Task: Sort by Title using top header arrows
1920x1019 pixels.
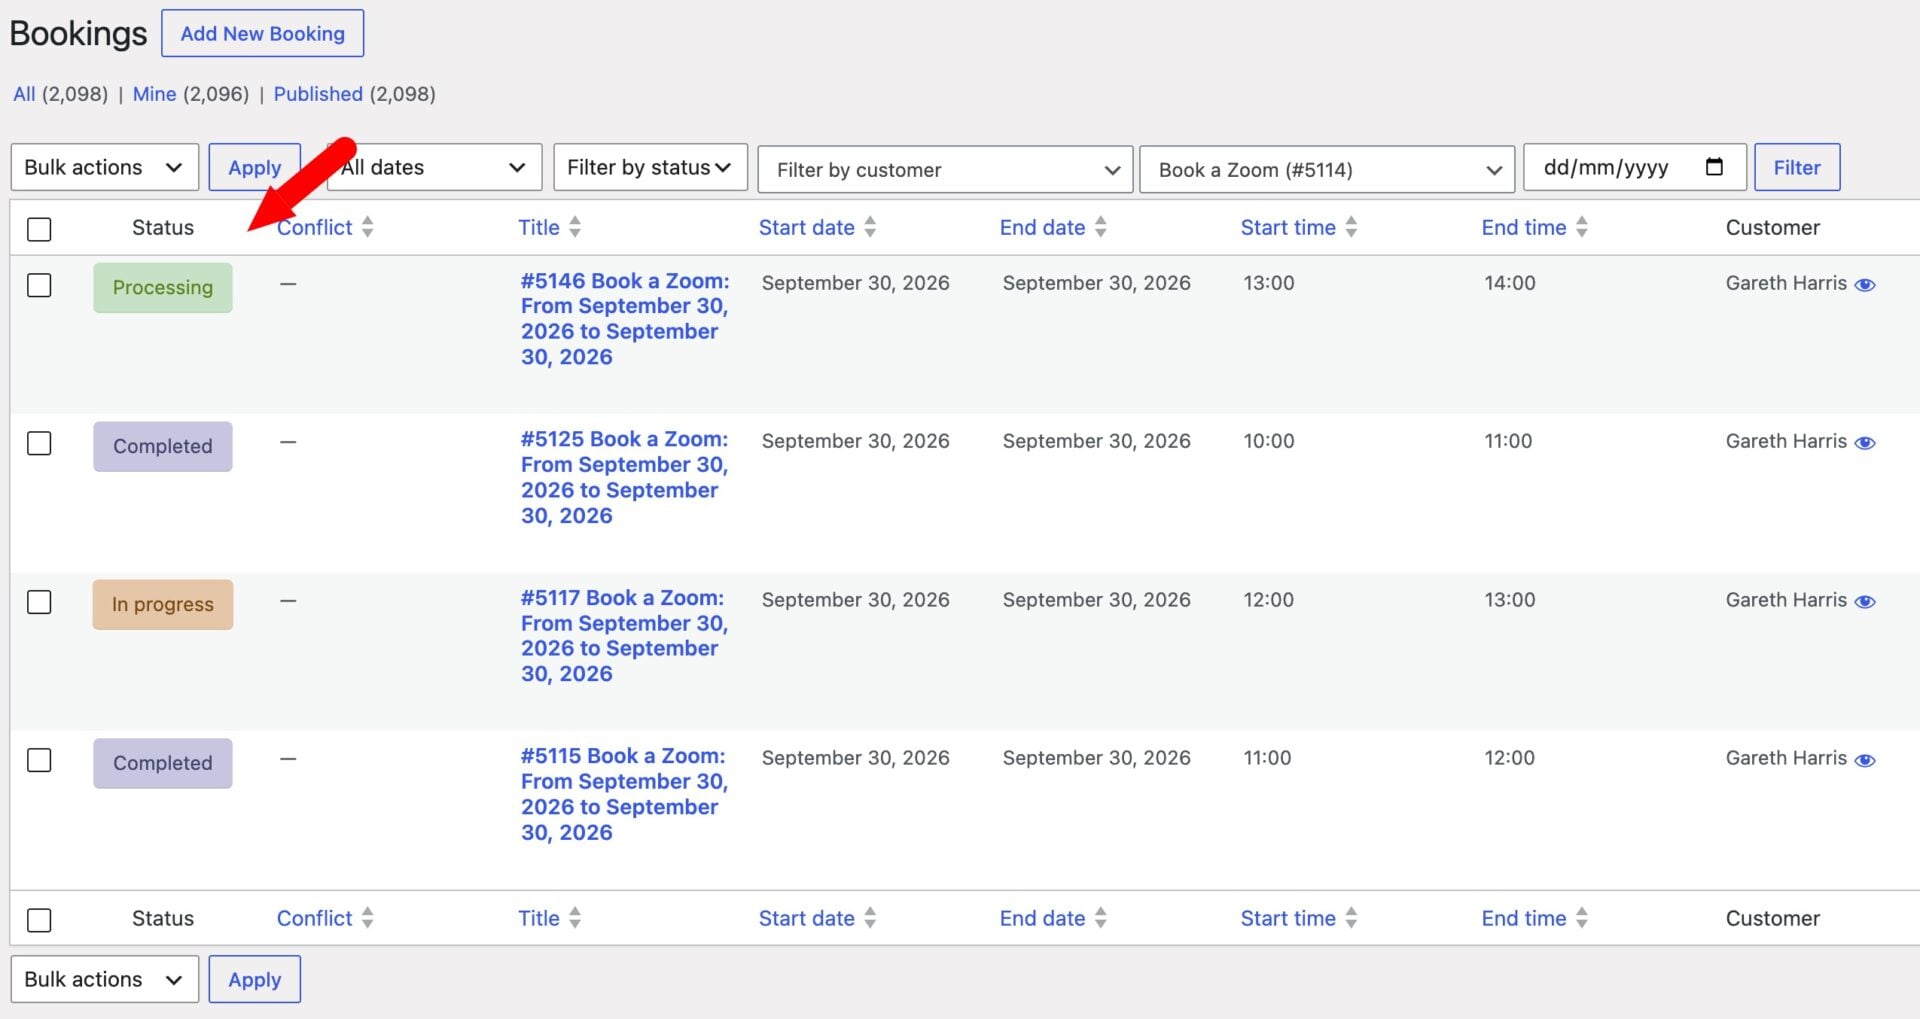Action: tap(575, 227)
